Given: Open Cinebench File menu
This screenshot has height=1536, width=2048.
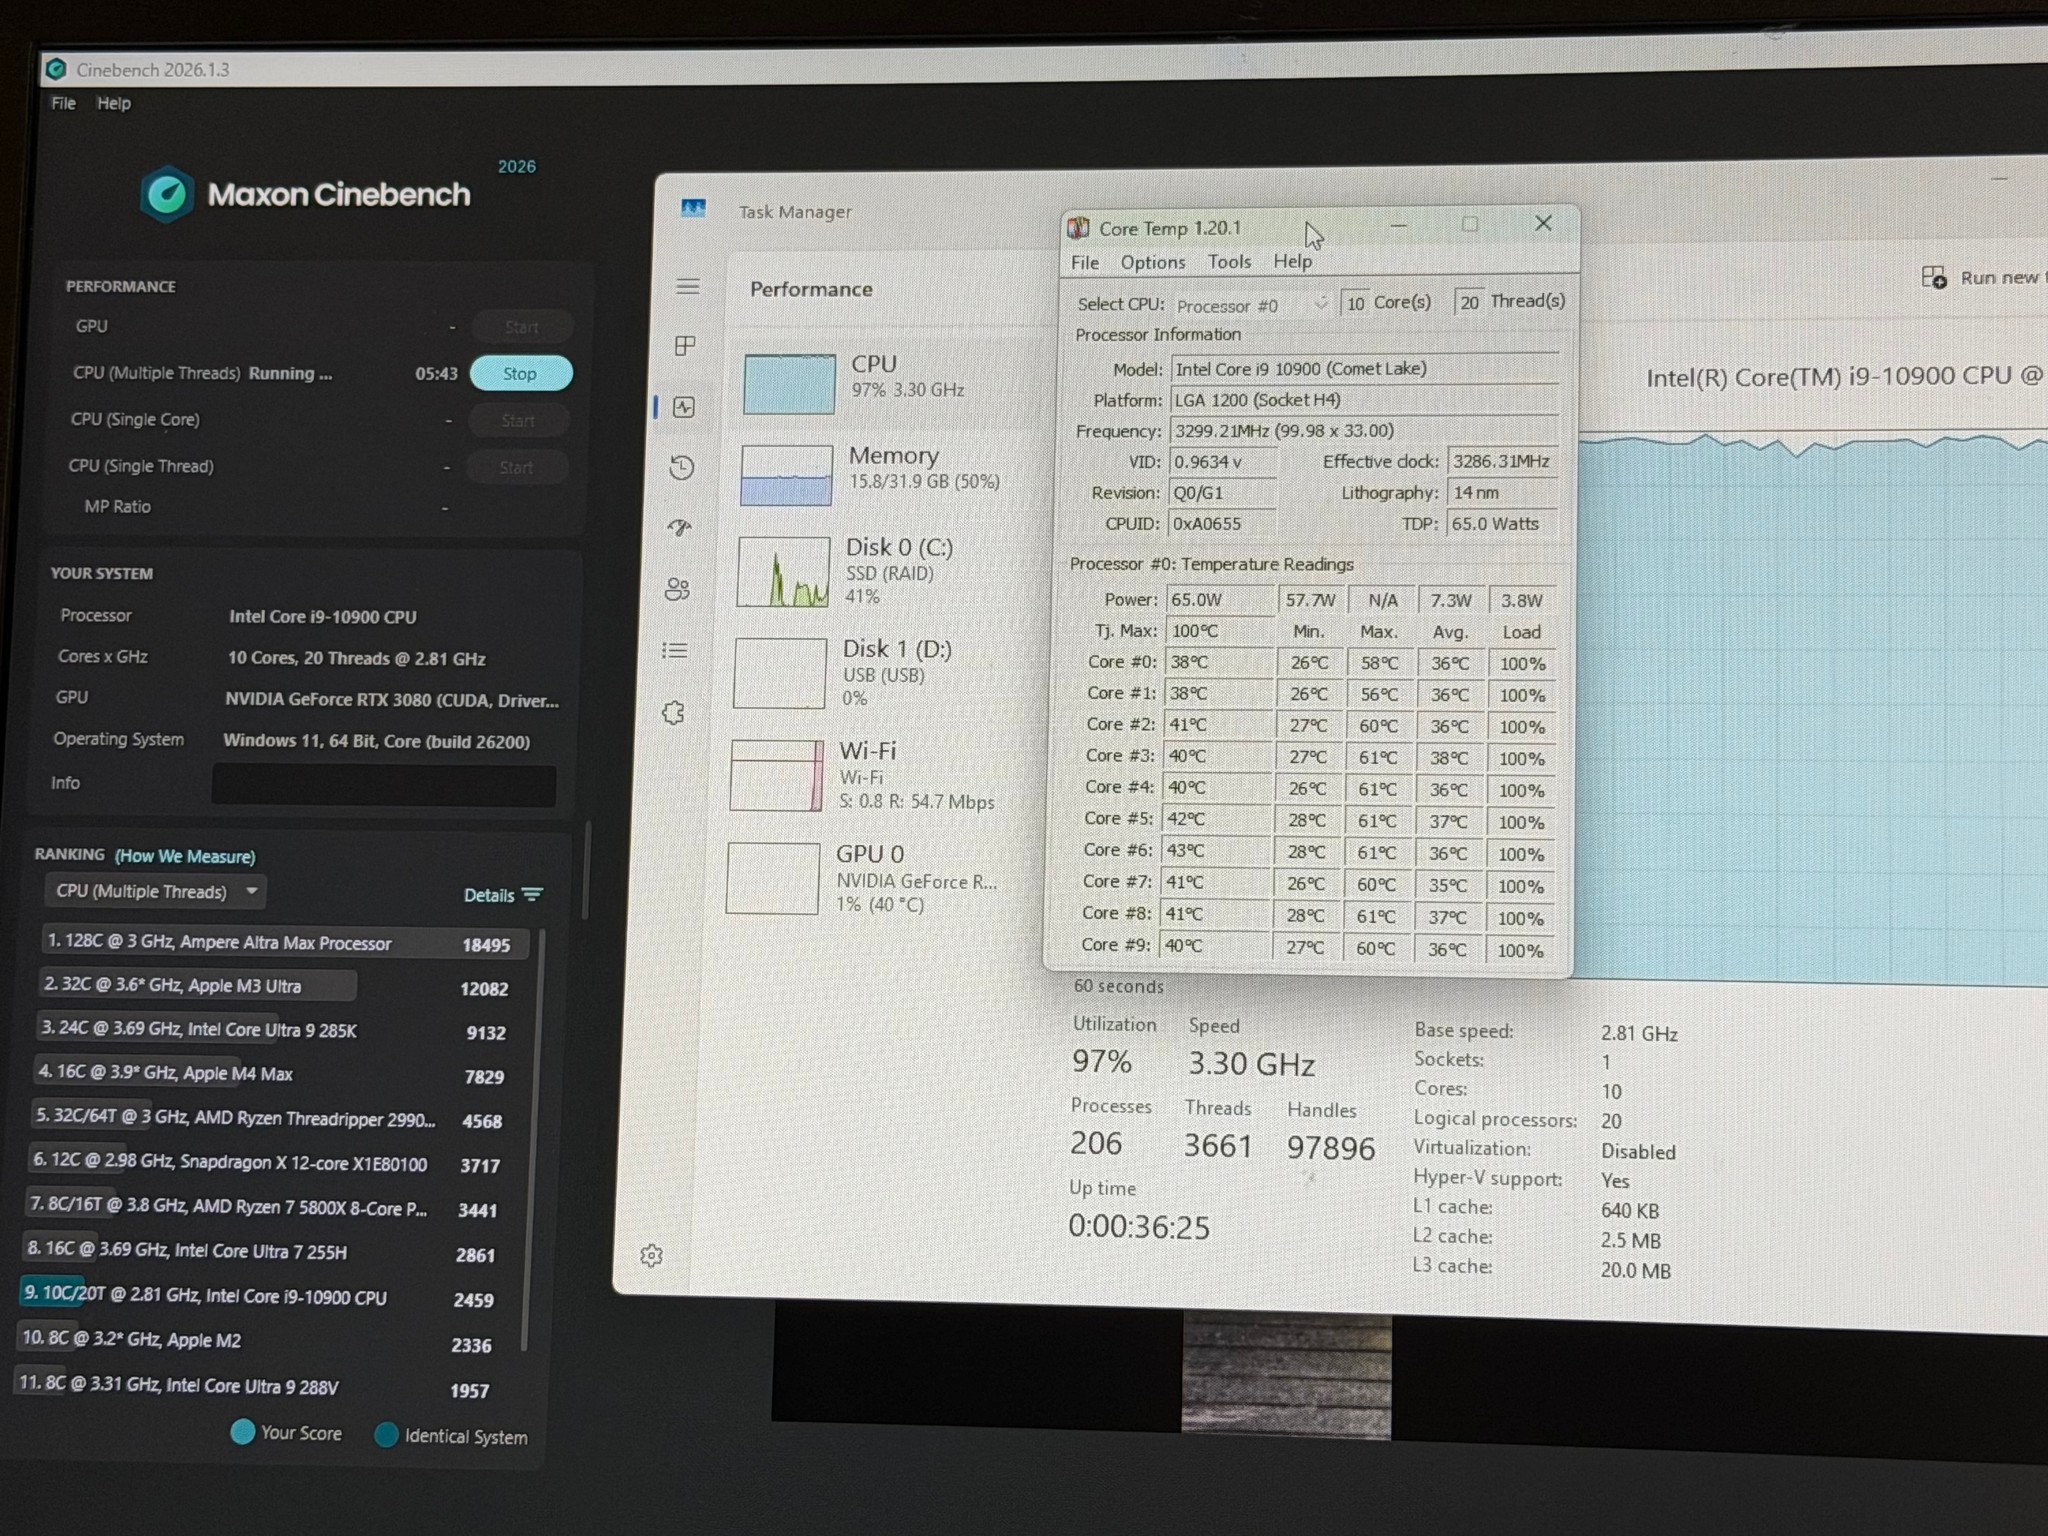Looking at the screenshot, I should 63,103.
